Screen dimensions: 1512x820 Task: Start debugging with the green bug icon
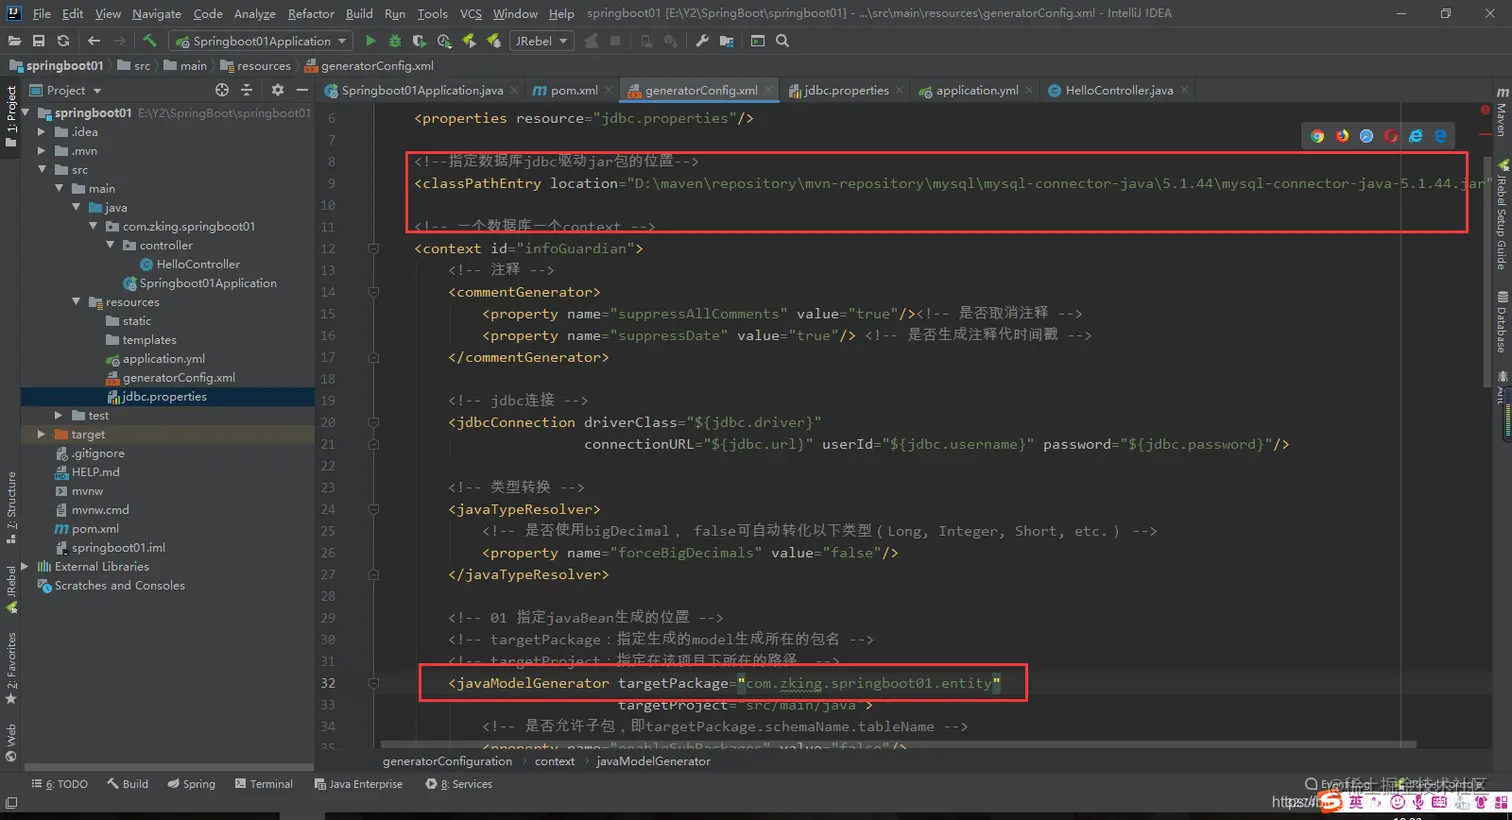pyautogui.click(x=395, y=41)
